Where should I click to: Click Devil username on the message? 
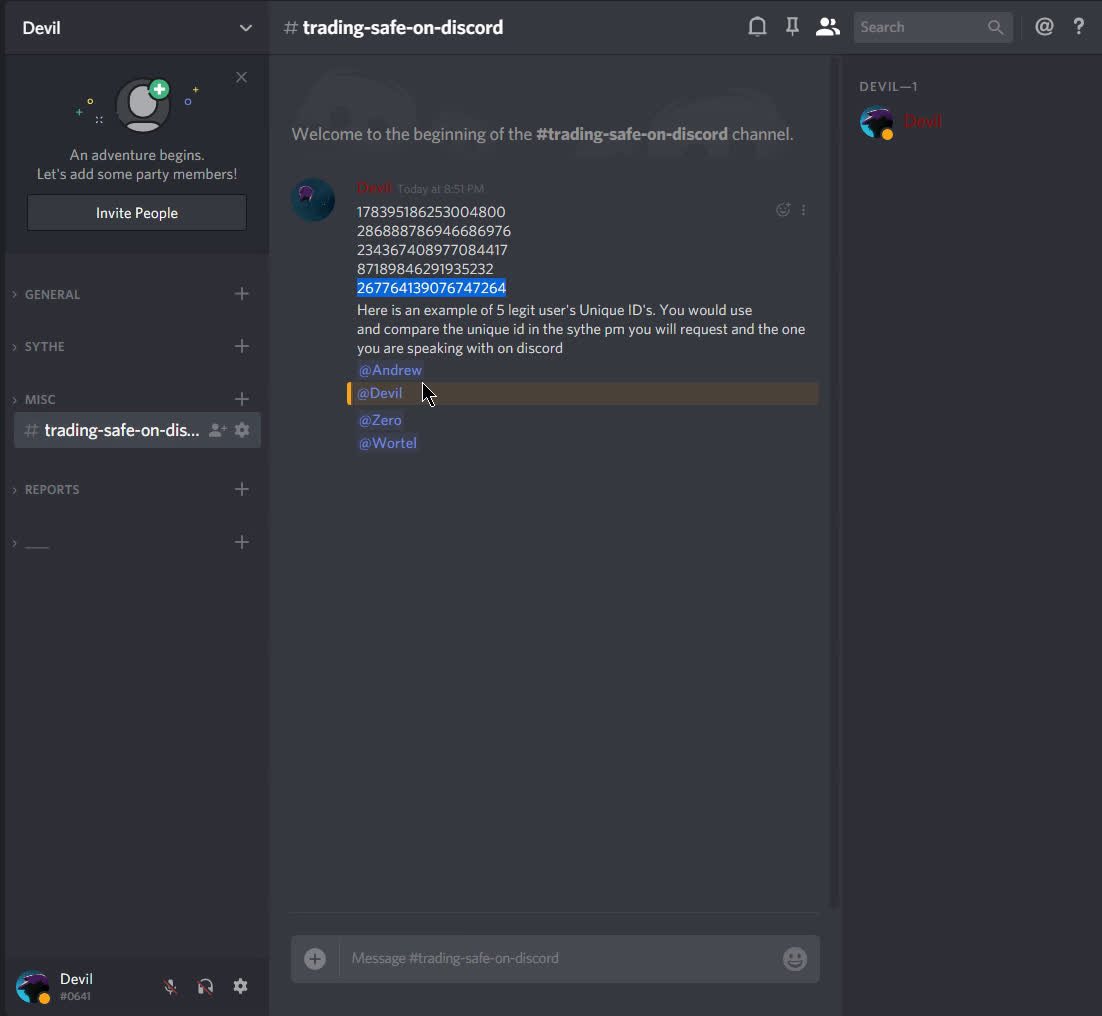point(375,188)
